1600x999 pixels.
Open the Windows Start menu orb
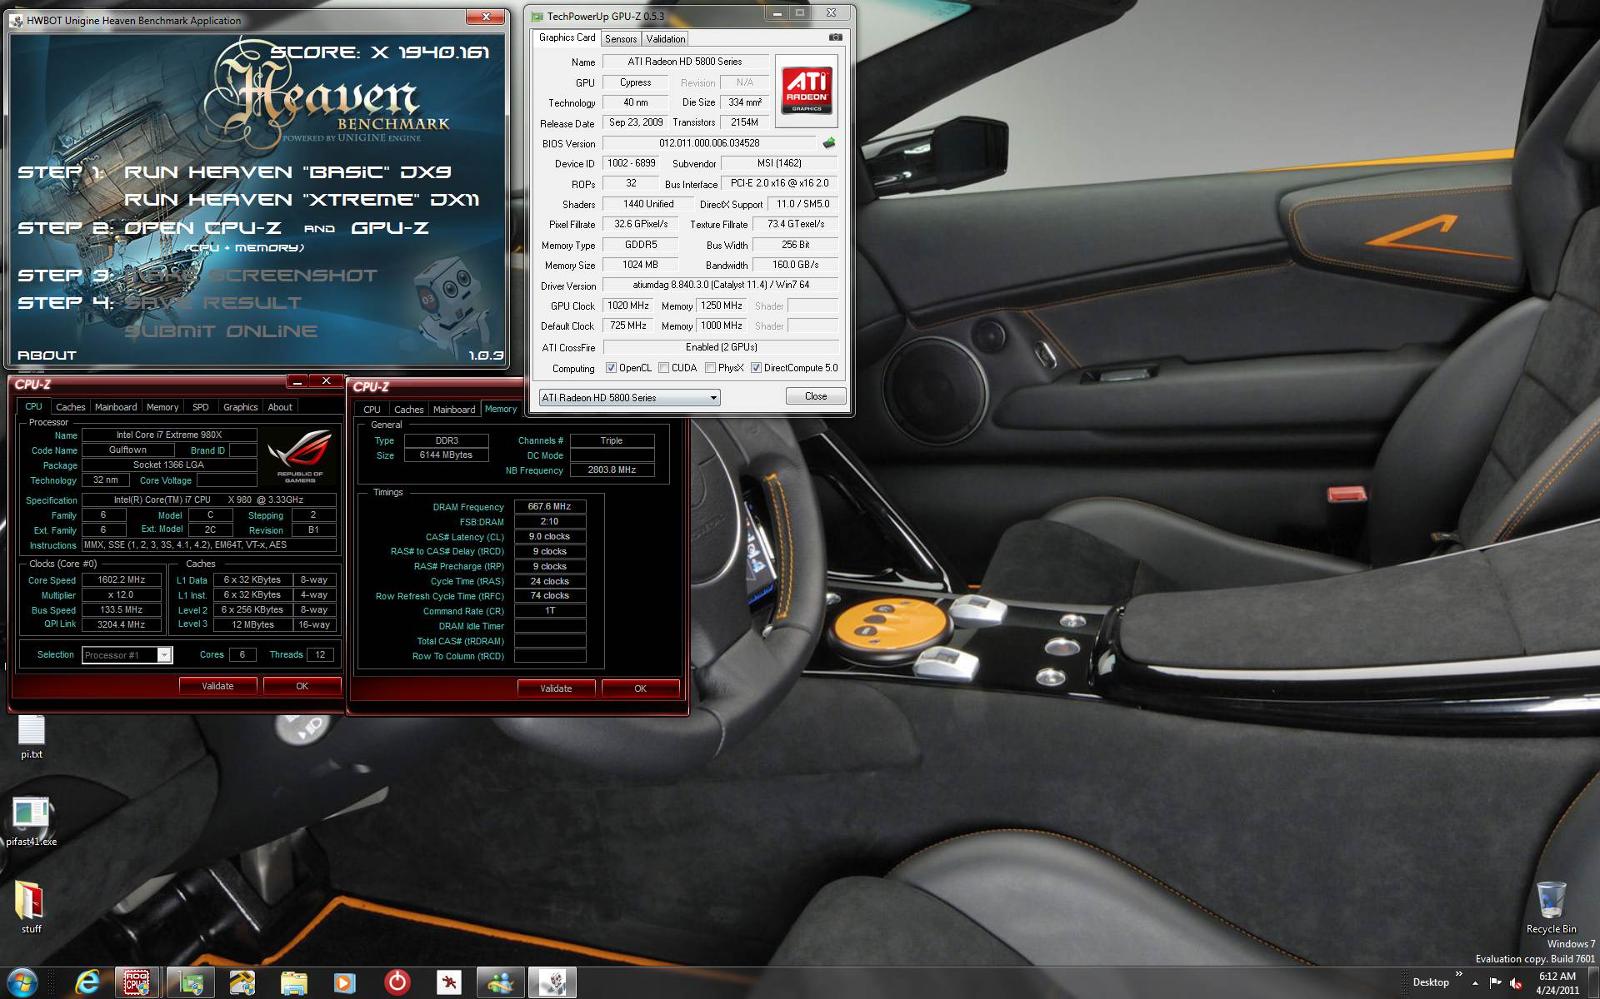point(22,982)
